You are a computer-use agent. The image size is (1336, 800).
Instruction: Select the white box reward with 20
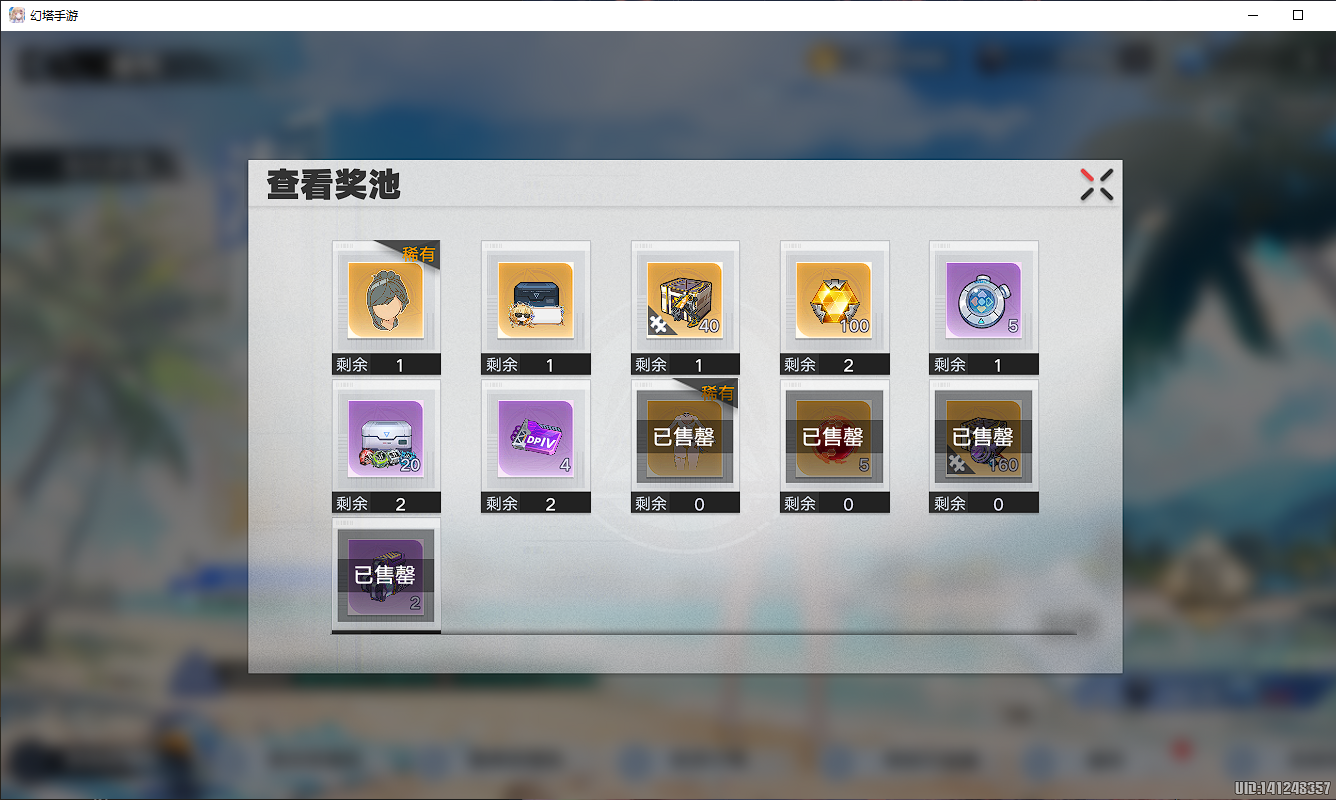point(386,439)
